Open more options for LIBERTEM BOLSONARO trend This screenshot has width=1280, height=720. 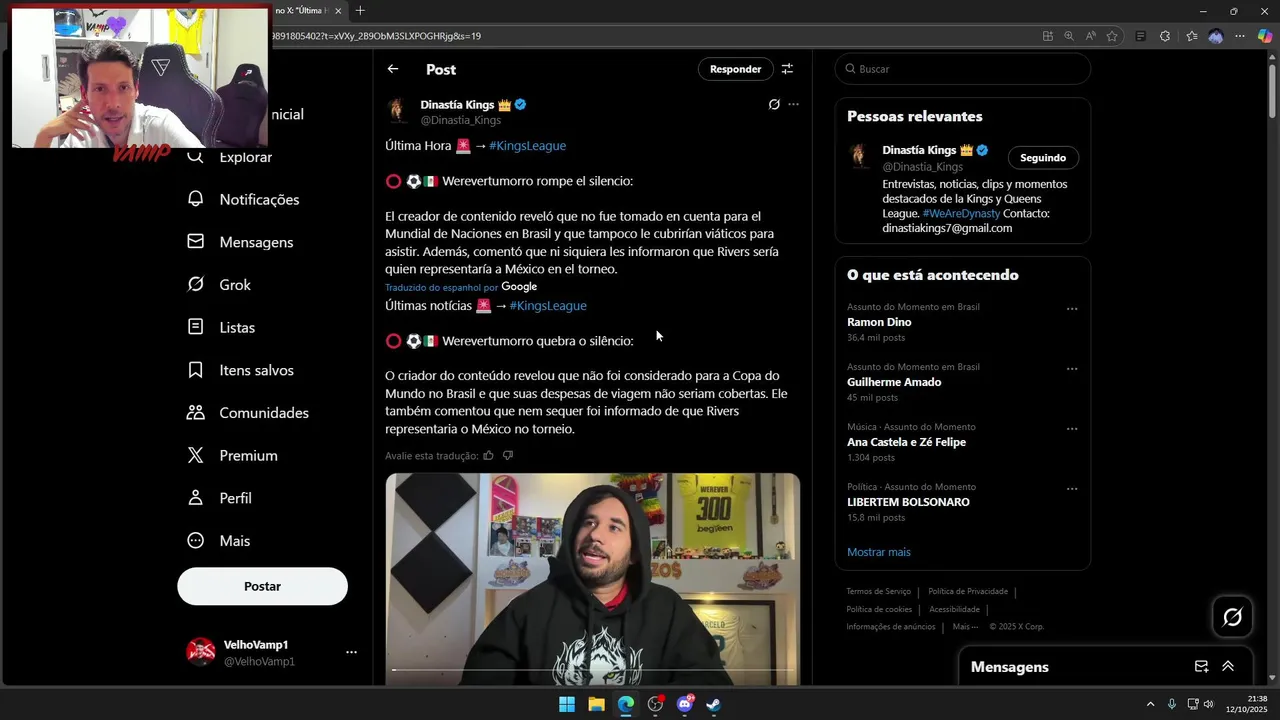click(1072, 489)
